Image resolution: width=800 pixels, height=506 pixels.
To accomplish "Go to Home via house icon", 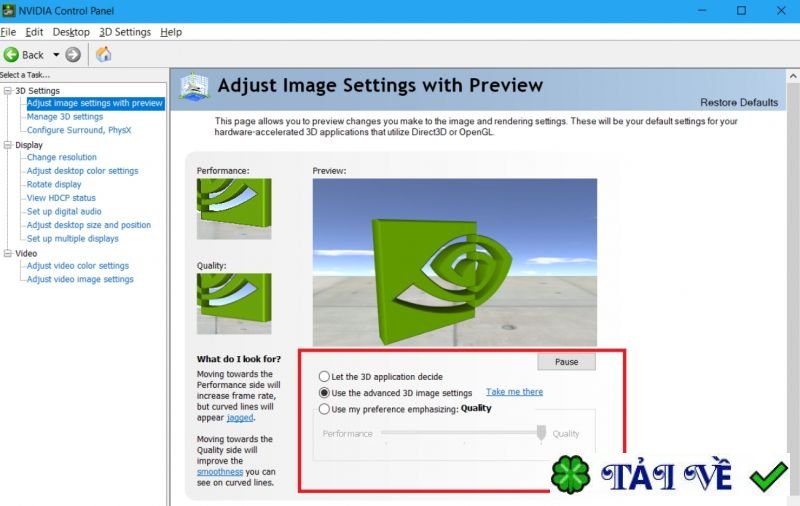I will pos(104,54).
